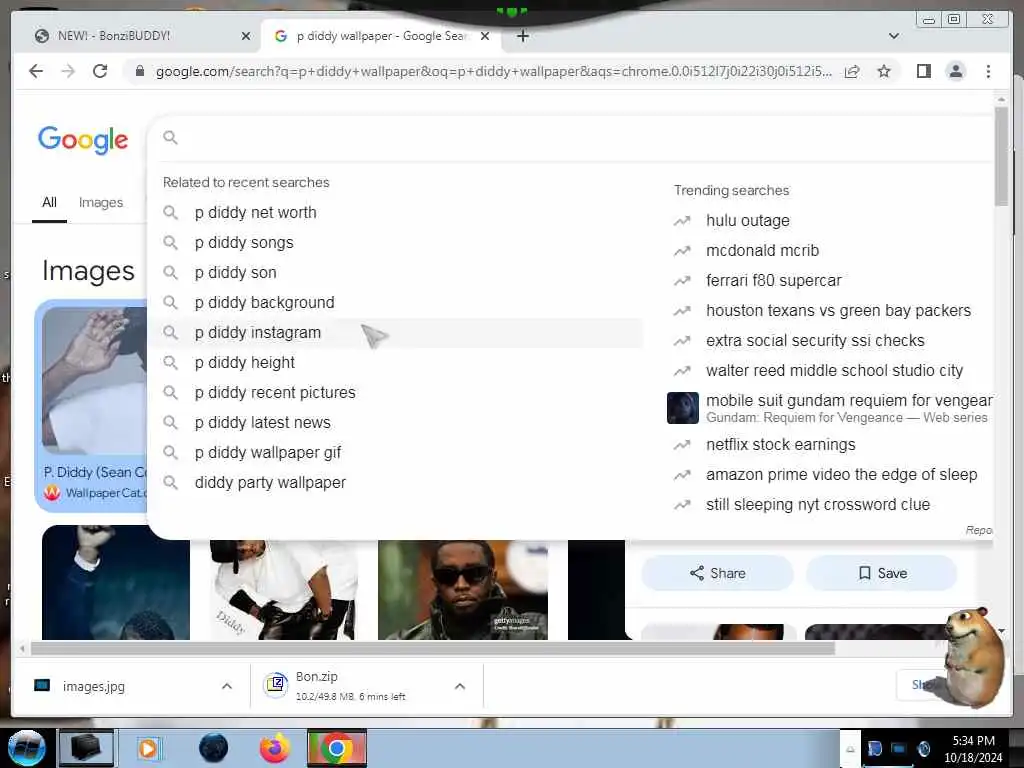Open the dark globe taskbar icon
Image resolution: width=1024 pixels, height=768 pixels.
[x=214, y=748]
